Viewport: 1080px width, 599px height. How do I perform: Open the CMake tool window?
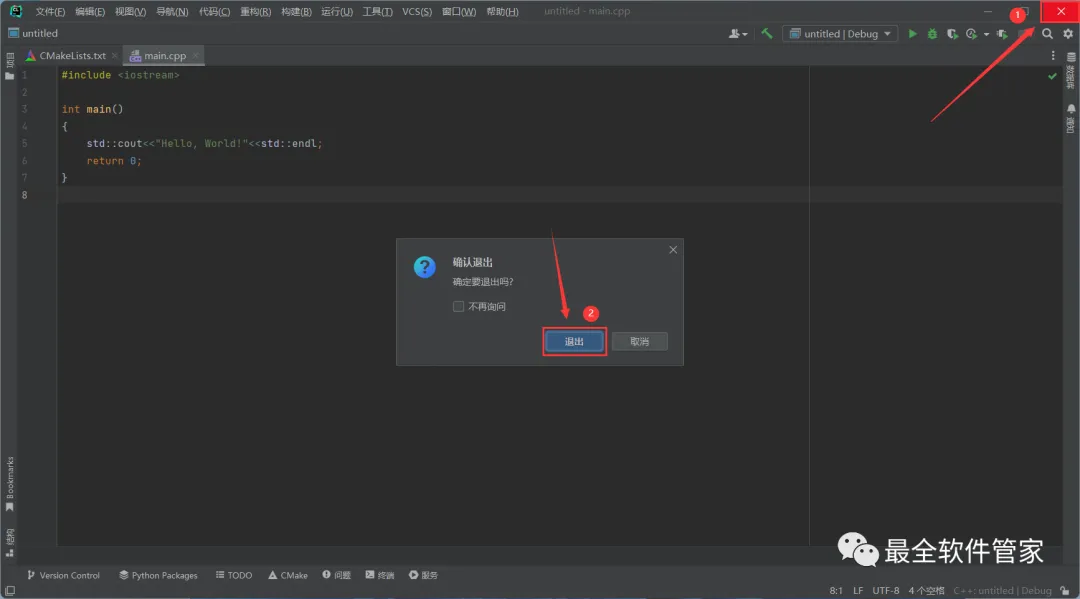pos(288,575)
